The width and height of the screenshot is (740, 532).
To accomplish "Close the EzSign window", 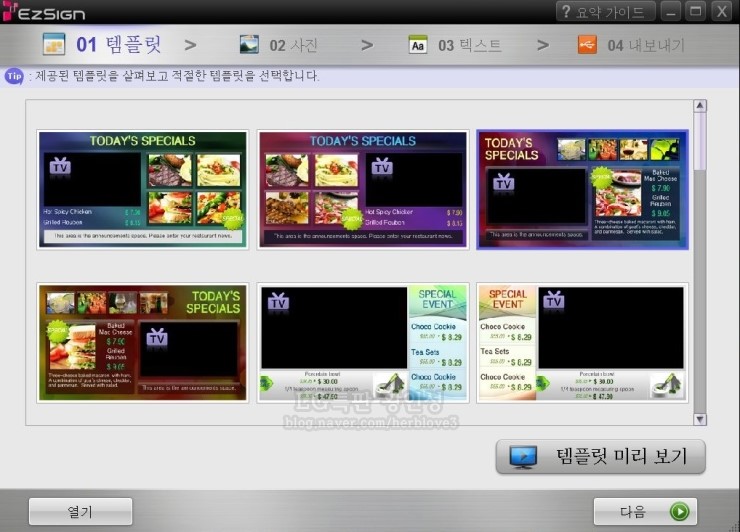I will tap(722, 11).
